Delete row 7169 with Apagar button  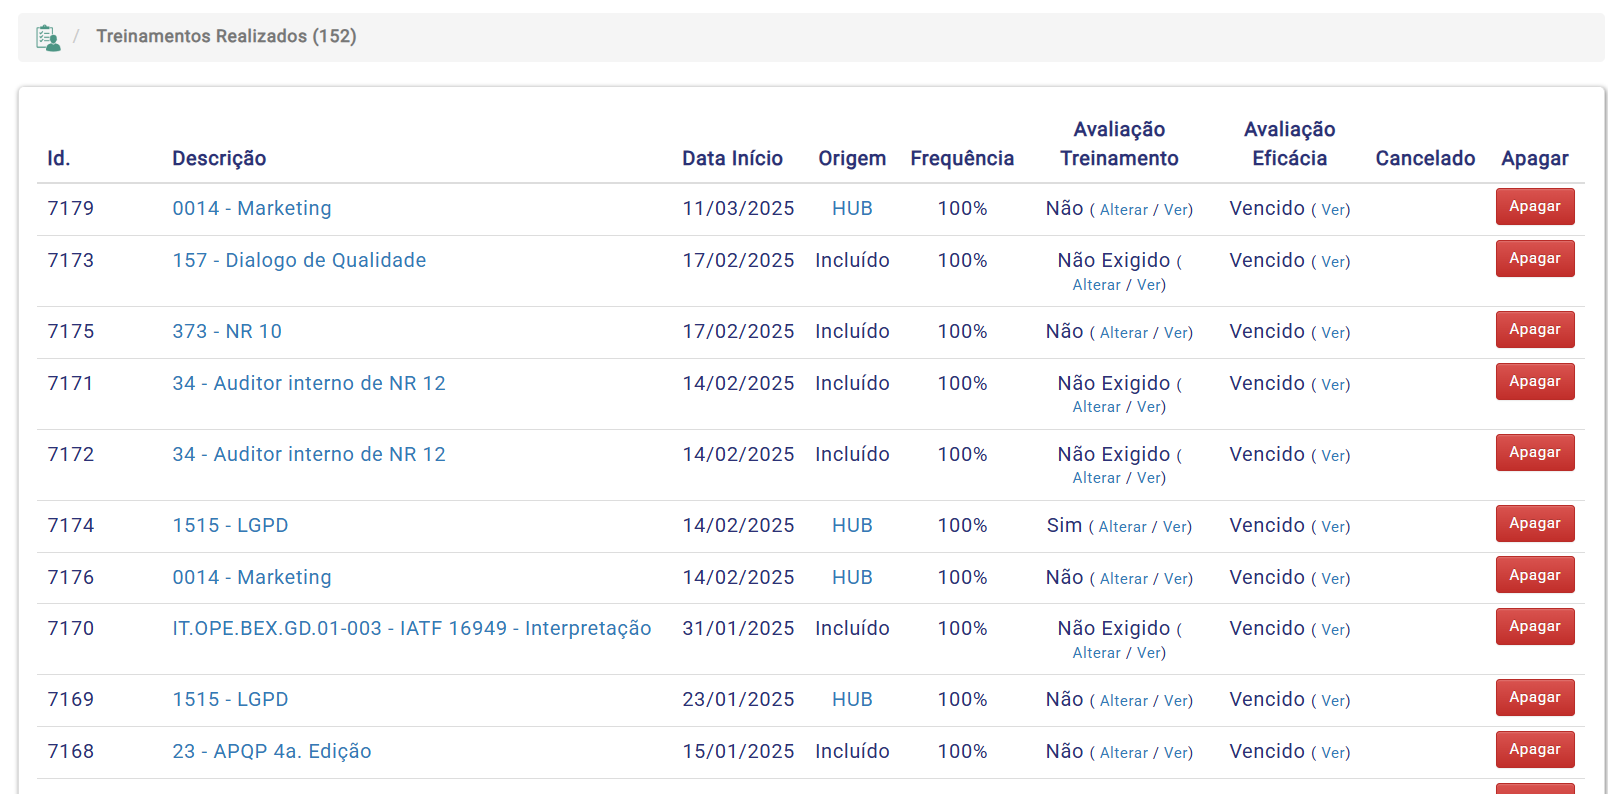[1535, 698]
